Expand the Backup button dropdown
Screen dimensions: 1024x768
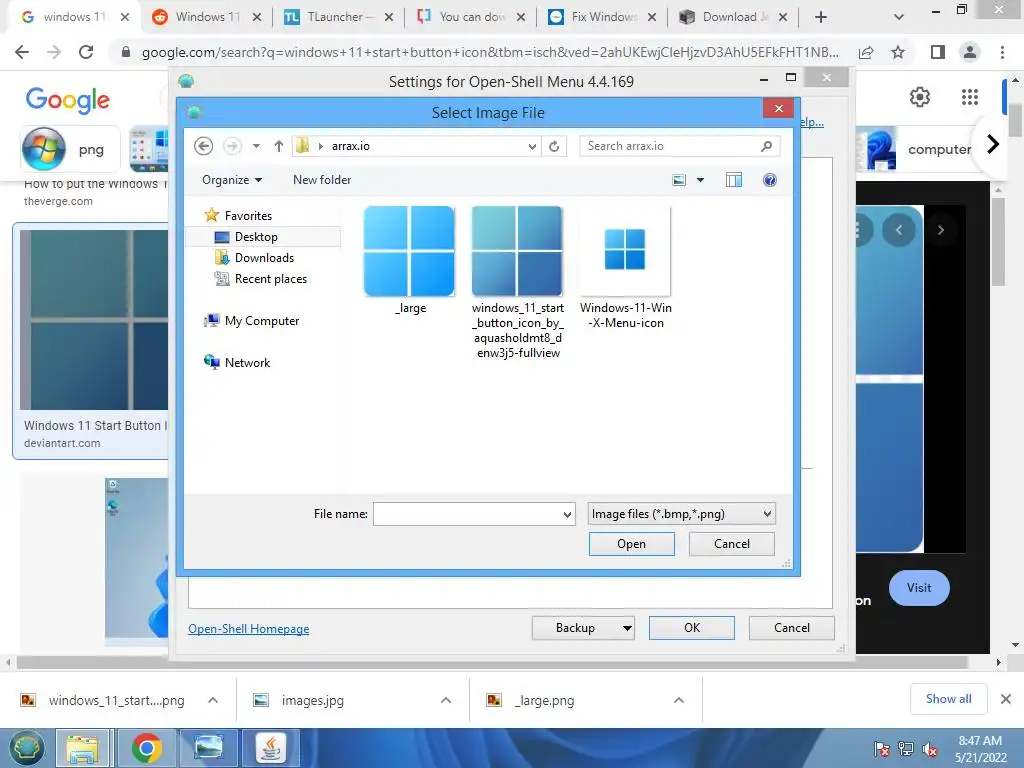pos(627,628)
